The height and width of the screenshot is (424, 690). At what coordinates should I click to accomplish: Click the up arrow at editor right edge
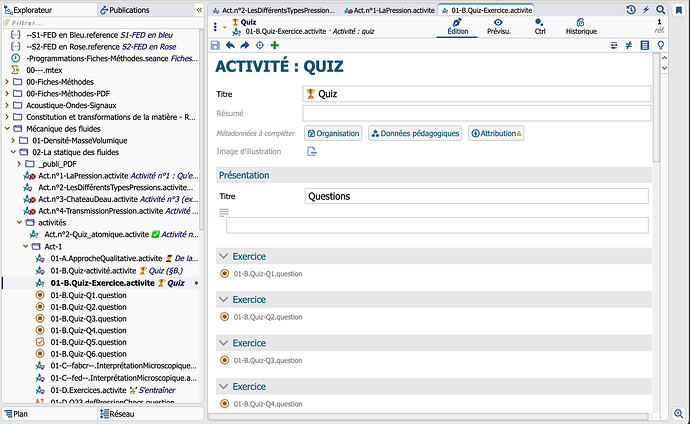tap(664, 58)
